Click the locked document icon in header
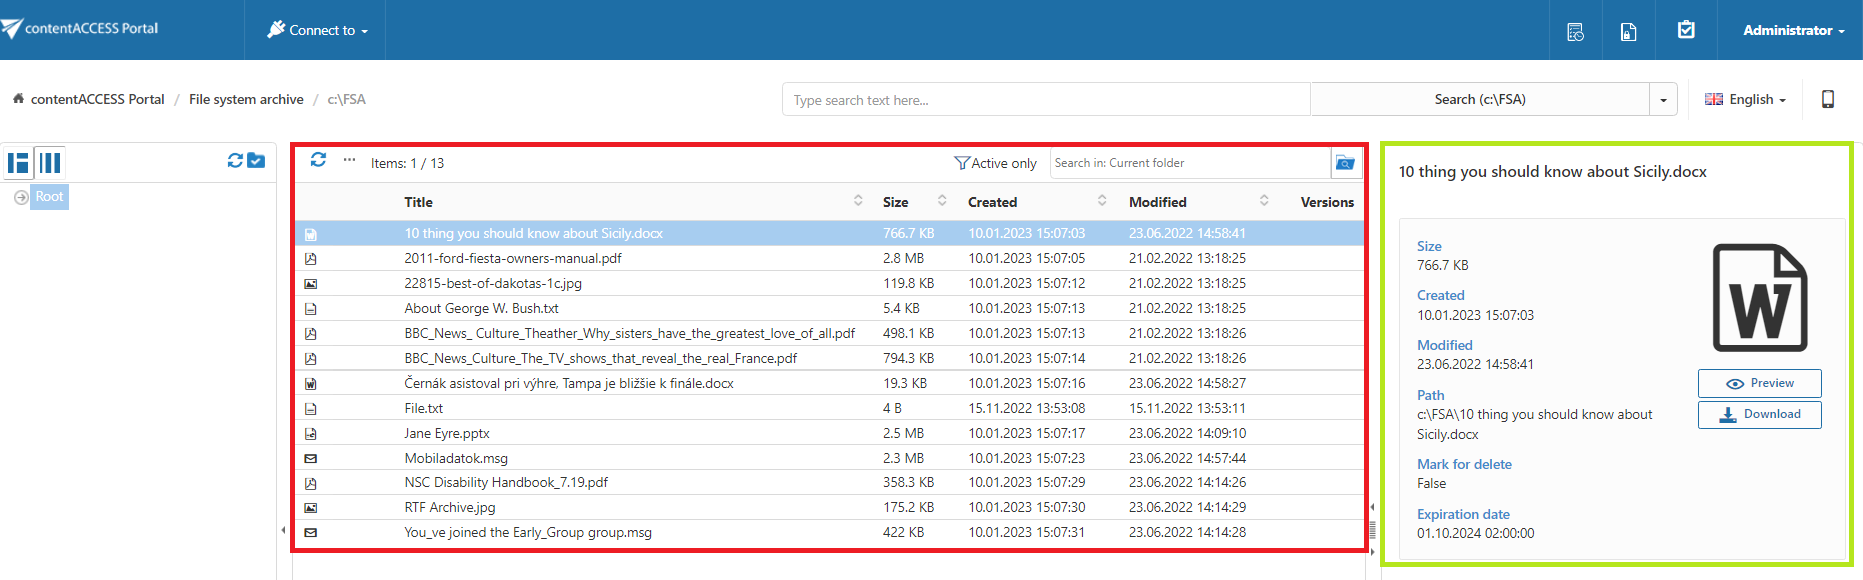 point(1628,32)
